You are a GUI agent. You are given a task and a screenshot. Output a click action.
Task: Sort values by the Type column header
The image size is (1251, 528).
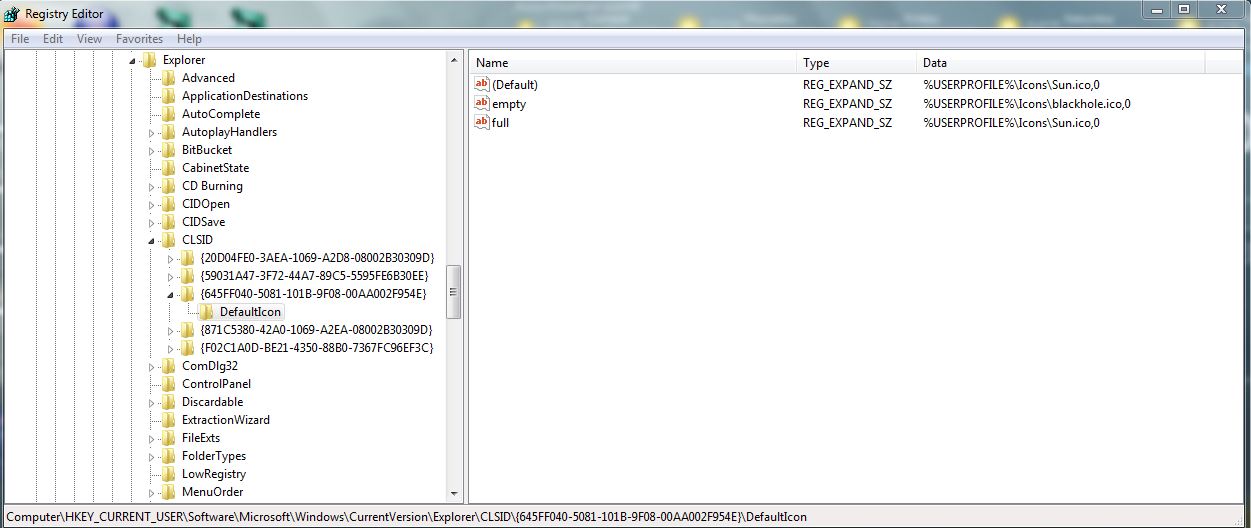click(857, 63)
